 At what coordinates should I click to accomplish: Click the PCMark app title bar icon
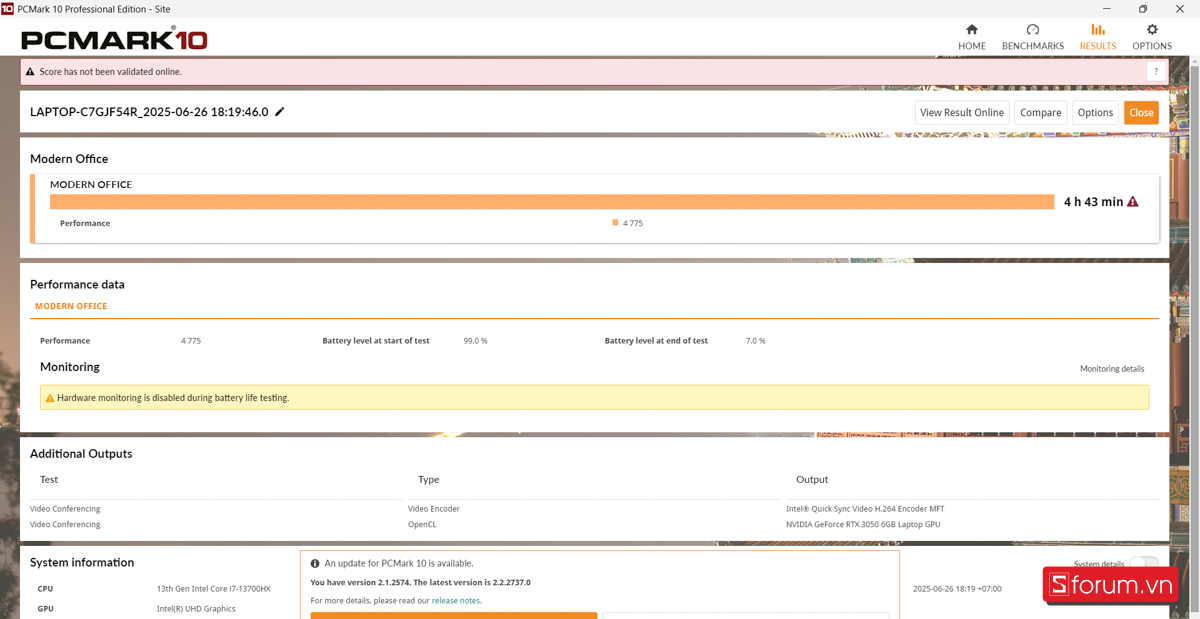coord(7,8)
